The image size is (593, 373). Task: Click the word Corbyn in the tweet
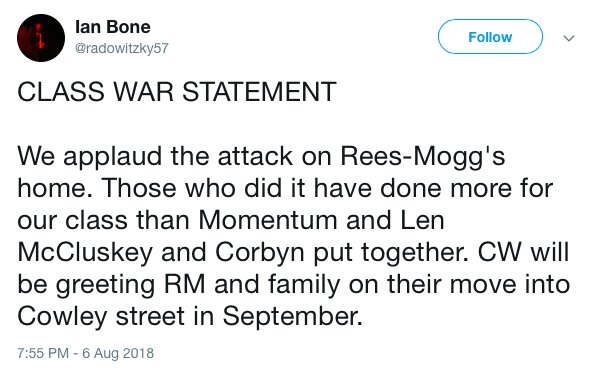click(x=260, y=253)
